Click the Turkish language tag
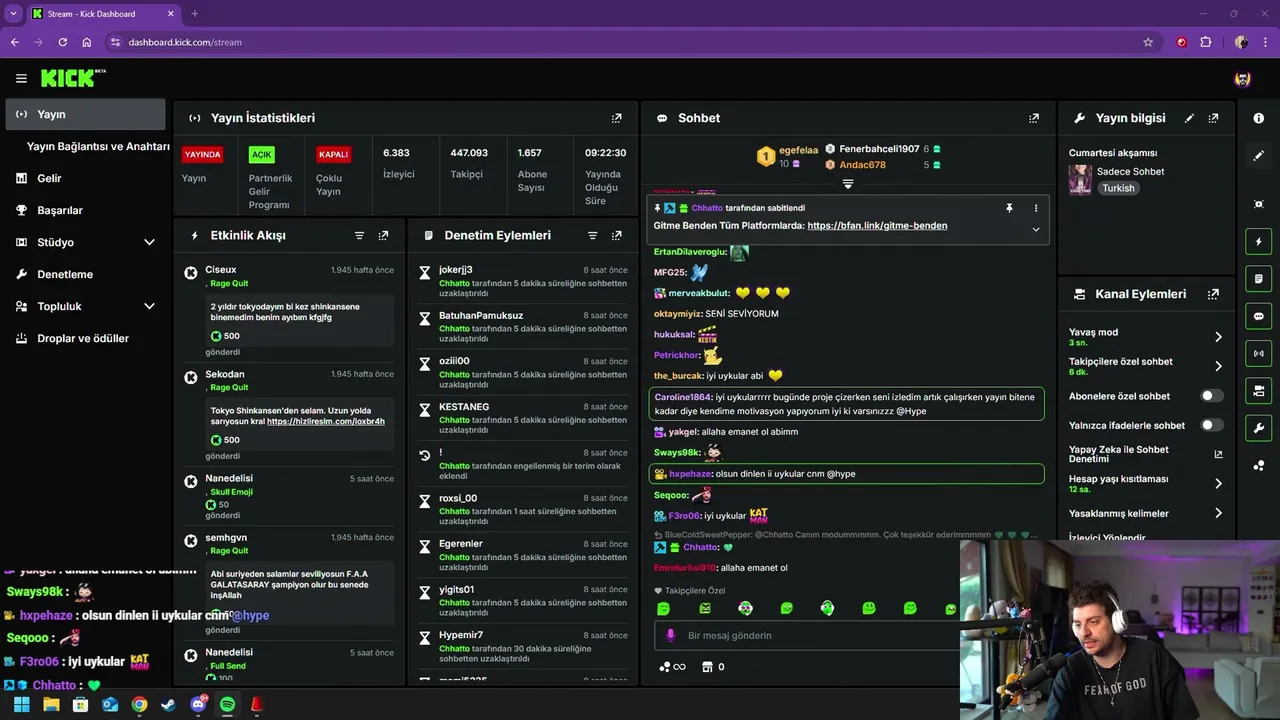 pyautogui.click(x=1118, y=188)
